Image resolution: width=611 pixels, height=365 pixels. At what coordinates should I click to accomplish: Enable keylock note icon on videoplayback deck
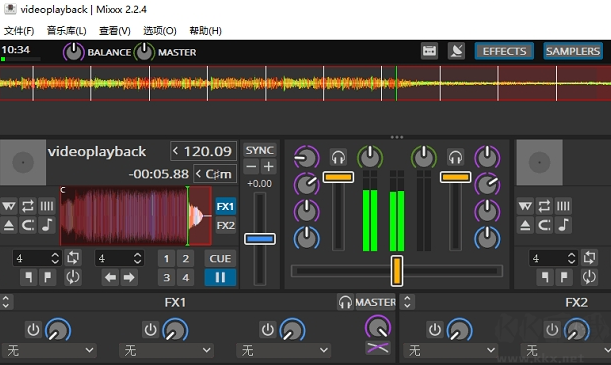click(47, 225)
